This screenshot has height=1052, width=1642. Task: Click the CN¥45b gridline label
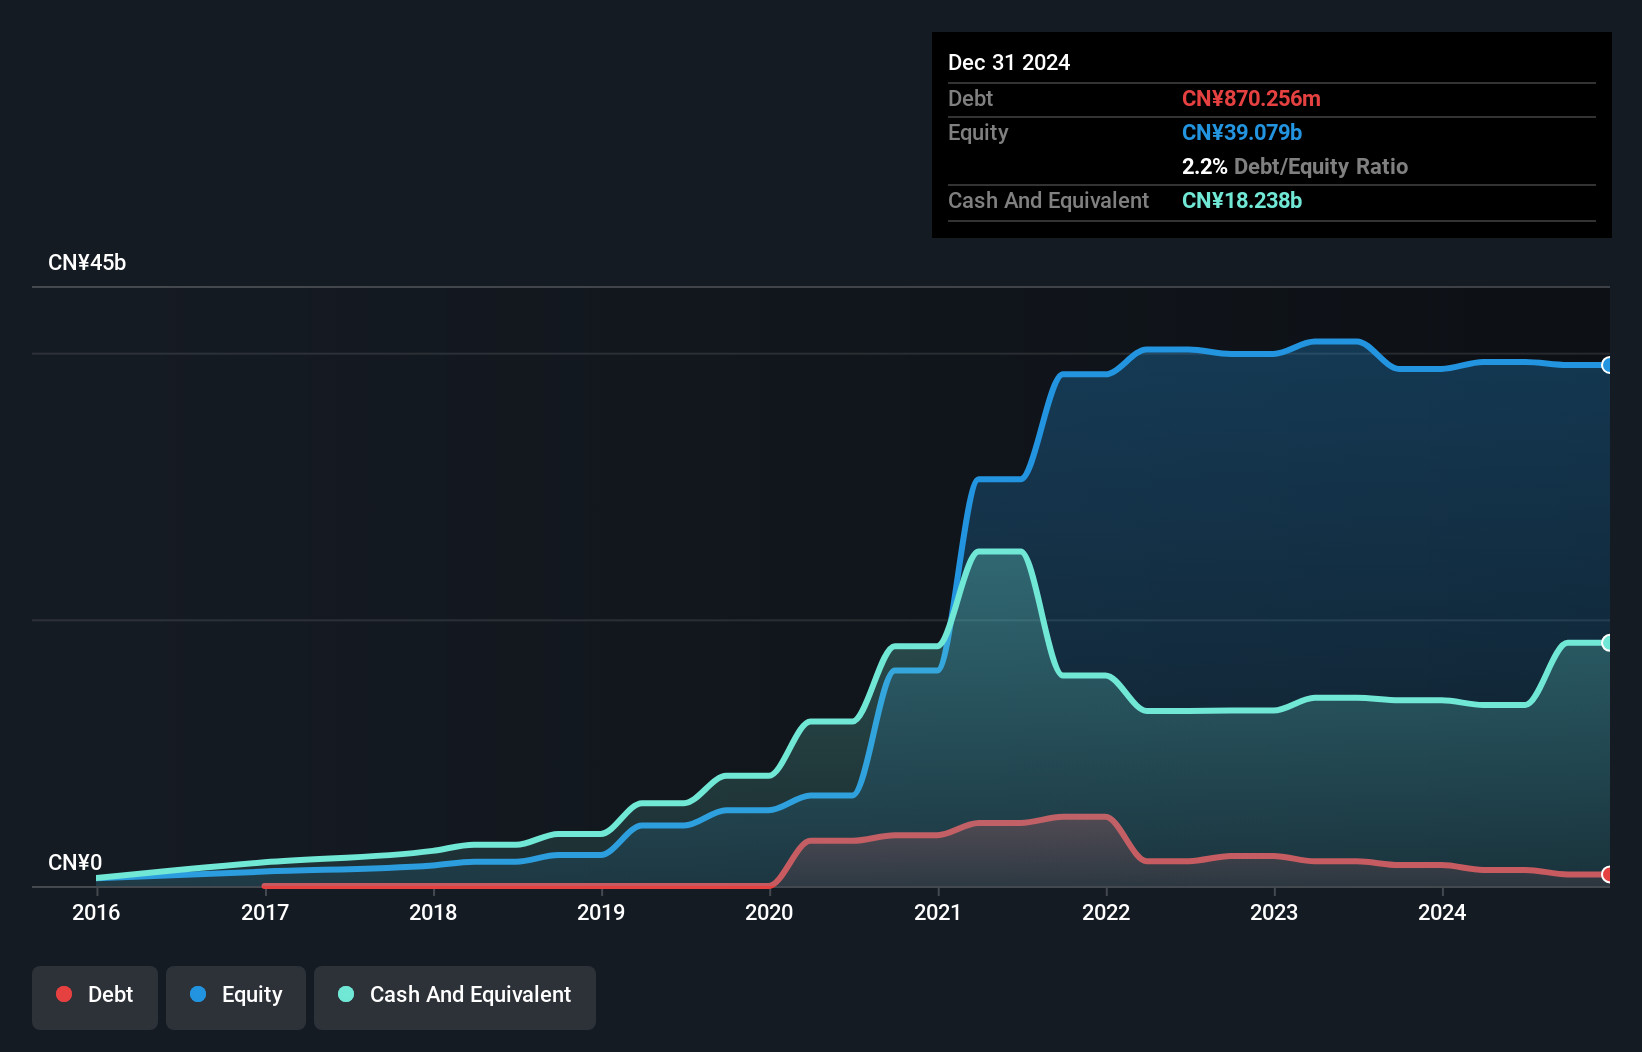pyautogui.click(x=88, y=262)
